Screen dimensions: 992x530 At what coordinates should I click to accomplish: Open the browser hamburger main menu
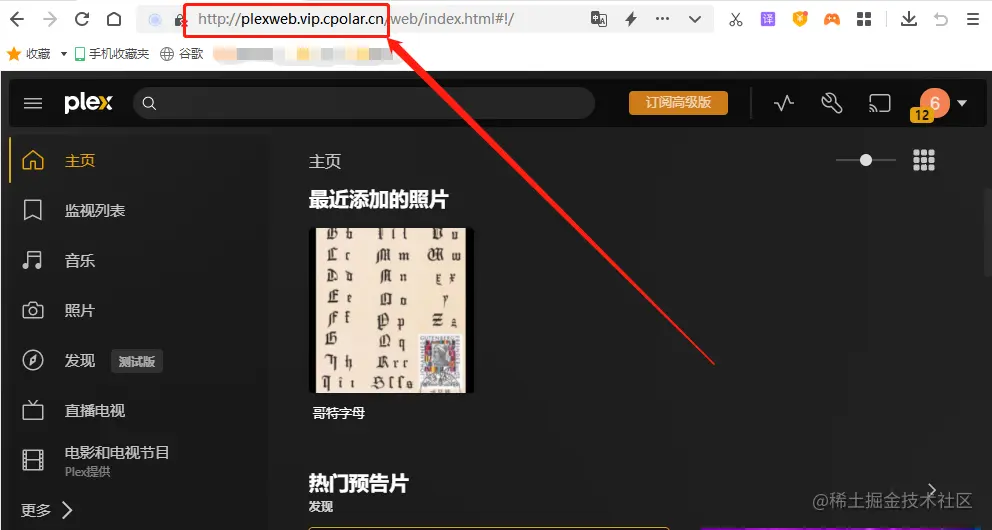click(x=973, y=19)
